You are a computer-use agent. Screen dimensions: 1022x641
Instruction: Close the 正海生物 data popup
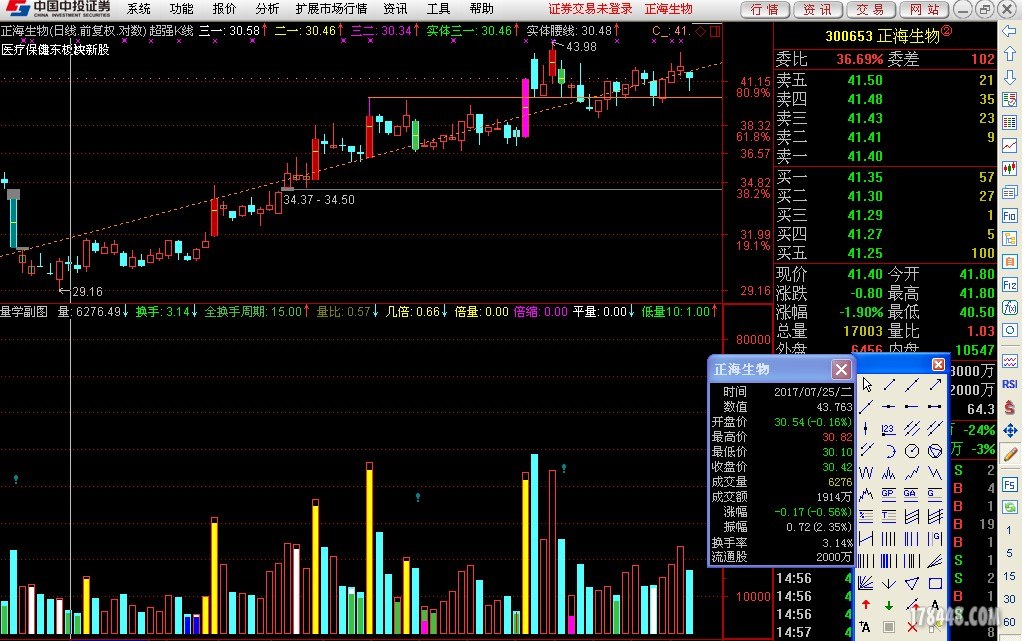(841, 370)
